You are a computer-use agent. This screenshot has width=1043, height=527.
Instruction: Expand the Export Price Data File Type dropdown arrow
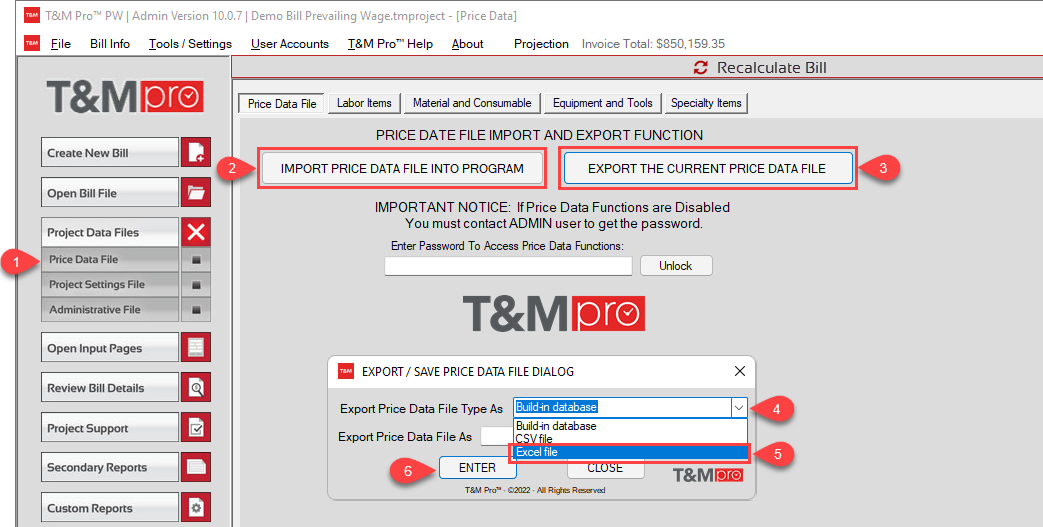(739, 407)
